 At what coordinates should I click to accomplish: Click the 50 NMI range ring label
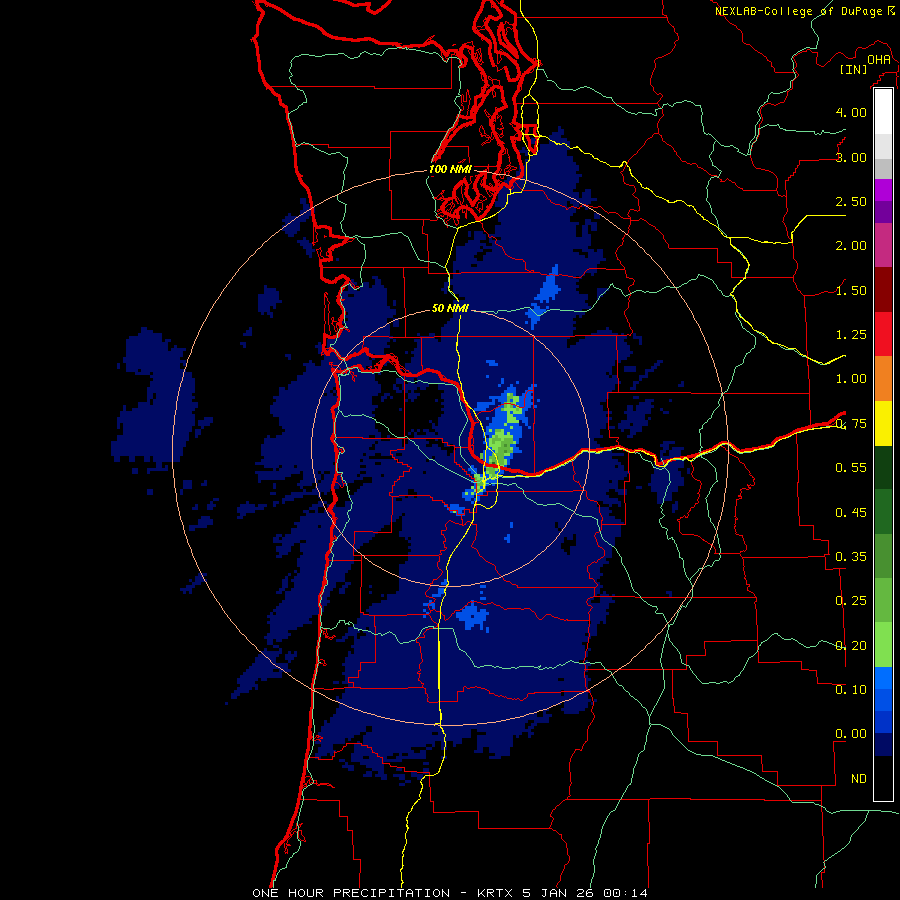[x=450, y=308]
